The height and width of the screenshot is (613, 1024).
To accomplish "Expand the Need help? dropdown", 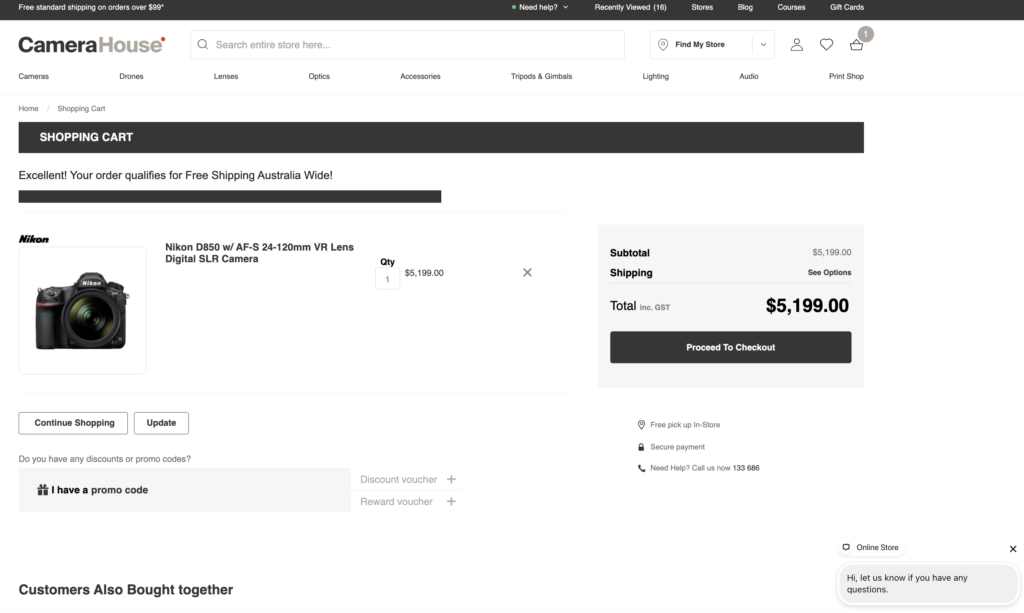I will pyautogui.click(x=540, y=7).
